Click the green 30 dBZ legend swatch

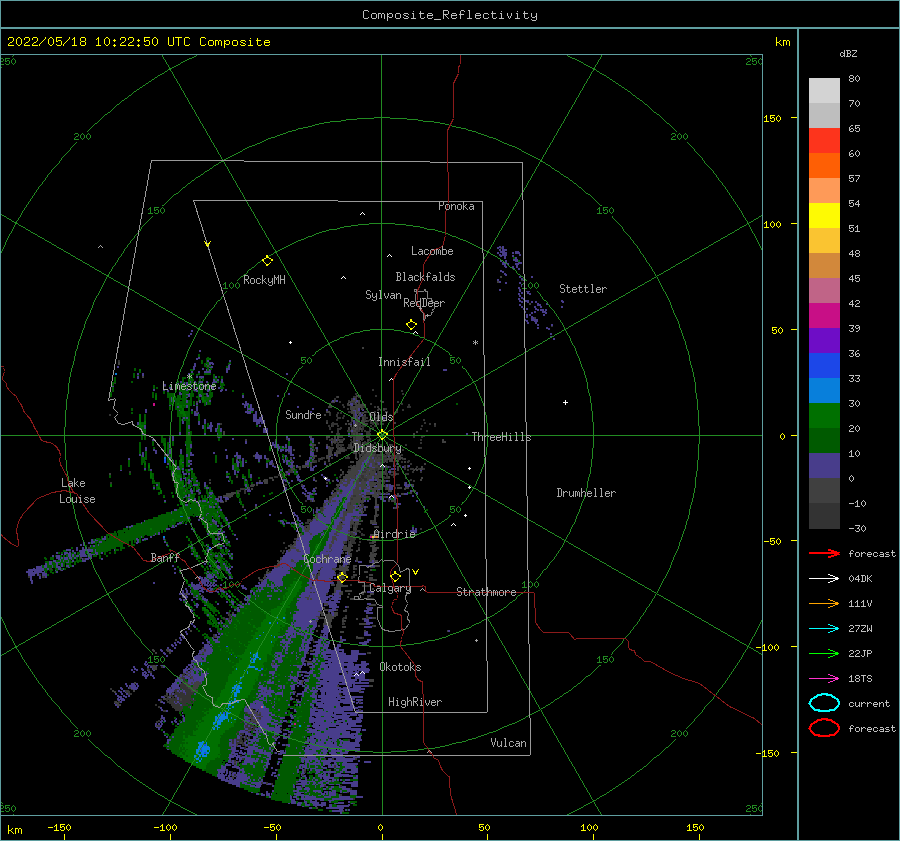[824, 416]
